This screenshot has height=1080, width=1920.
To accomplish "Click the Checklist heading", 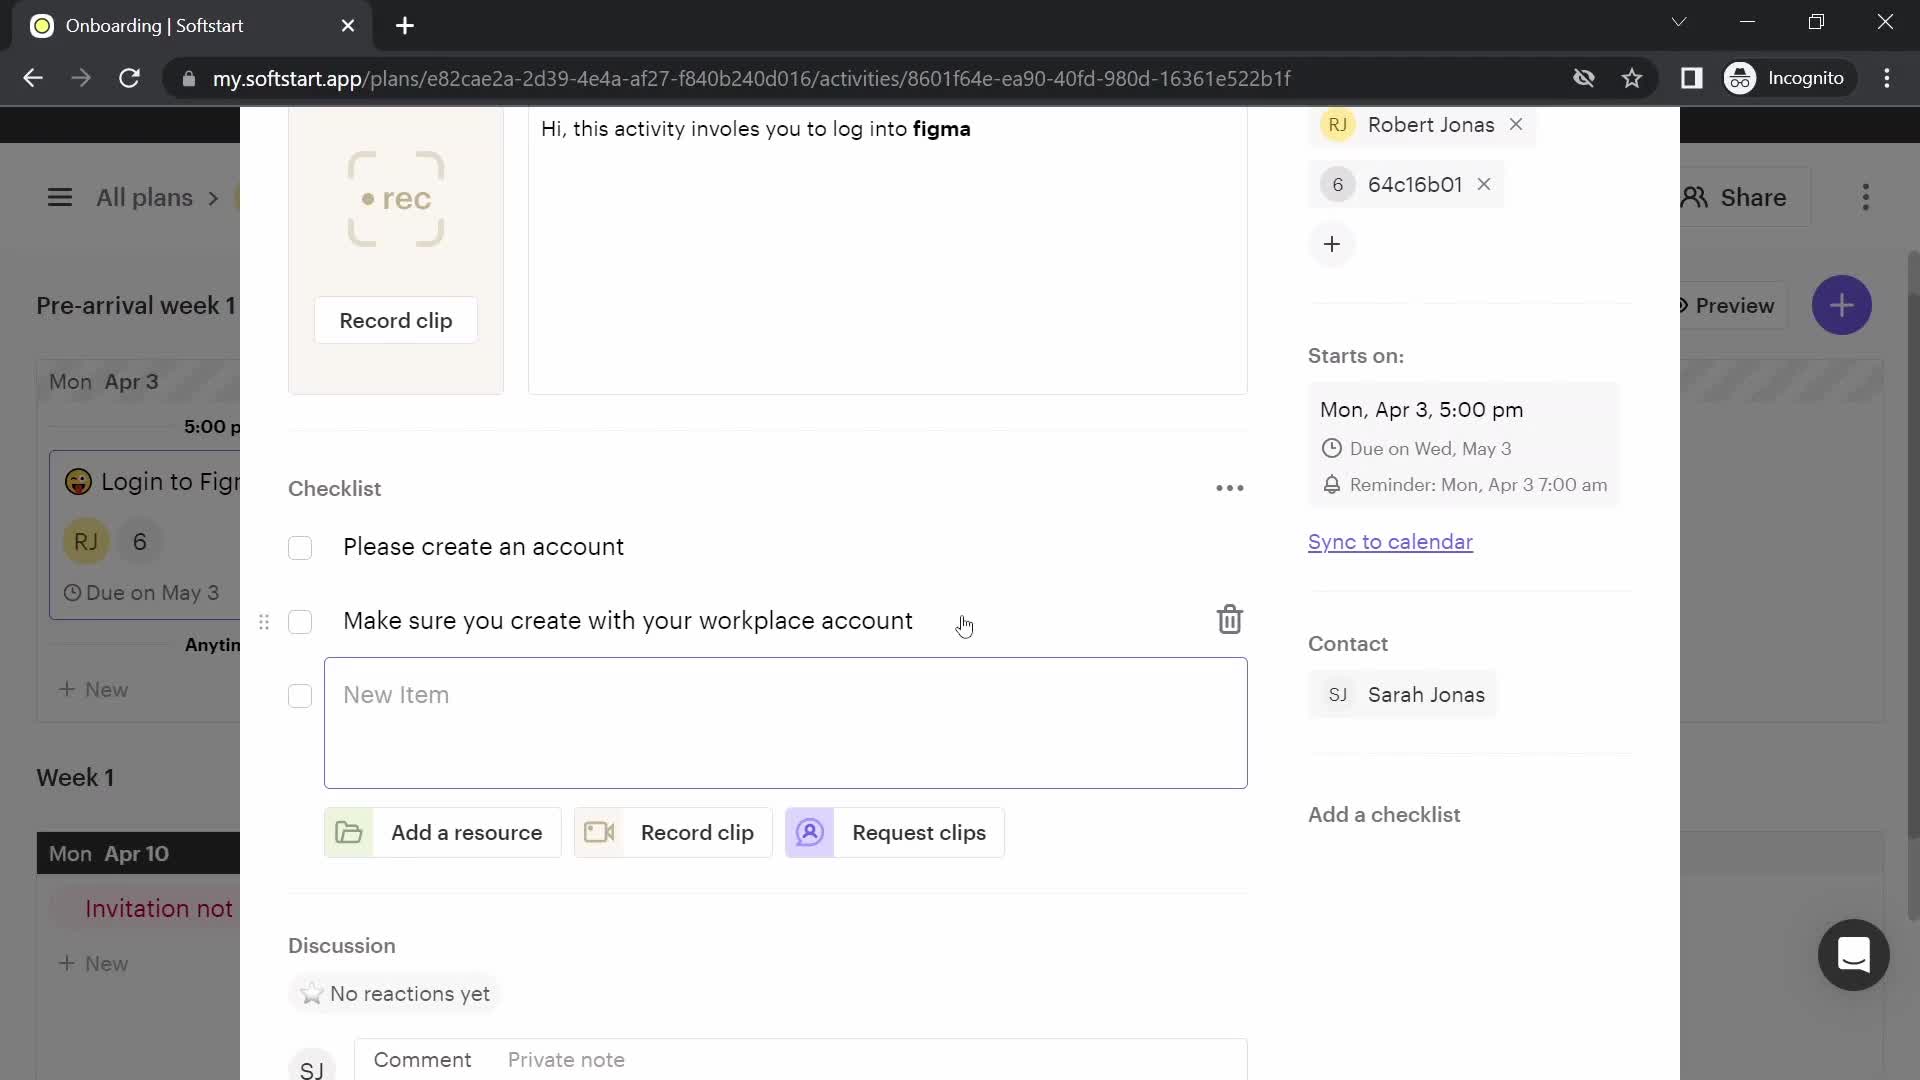I will 334,489.
